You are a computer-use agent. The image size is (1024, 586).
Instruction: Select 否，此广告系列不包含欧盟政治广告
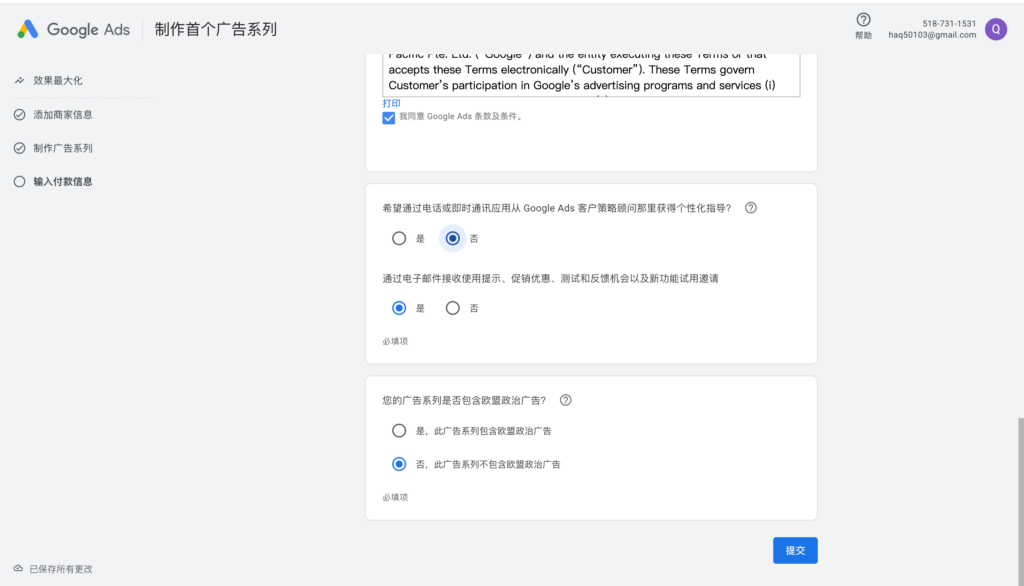click(399, 464)
